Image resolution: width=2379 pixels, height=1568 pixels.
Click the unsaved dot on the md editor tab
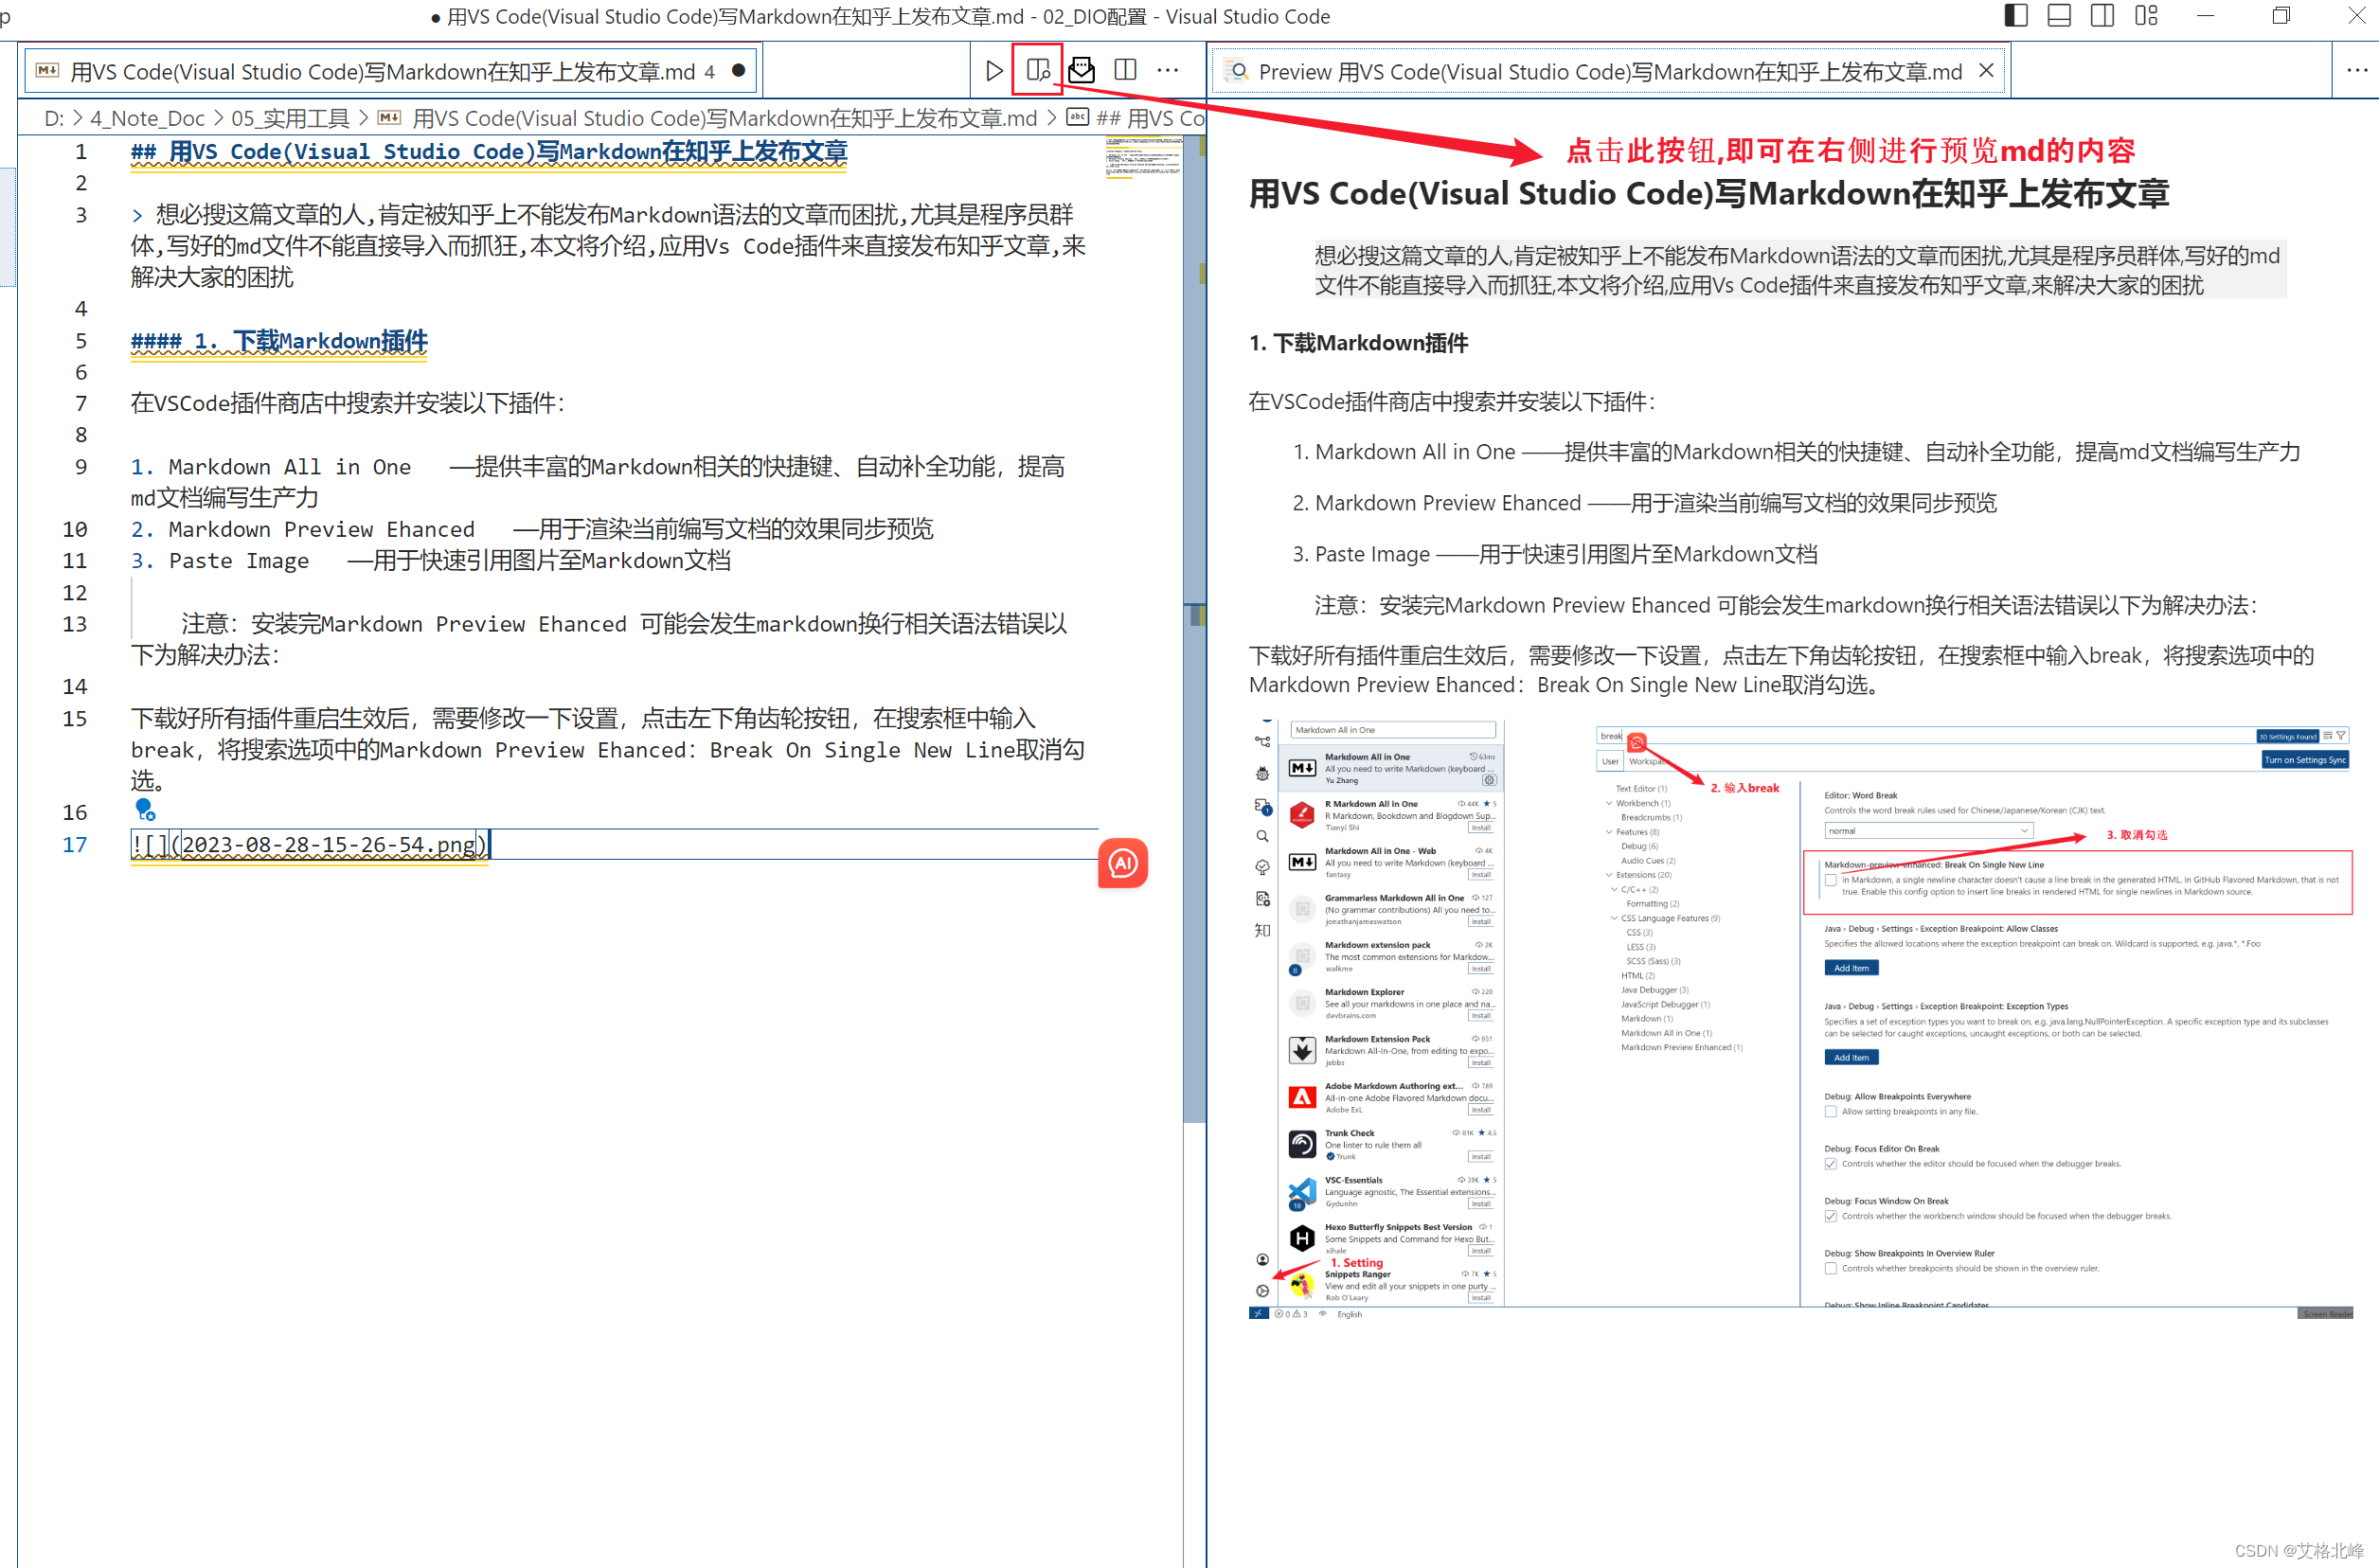pyautogui.click(x=738, y=71)
